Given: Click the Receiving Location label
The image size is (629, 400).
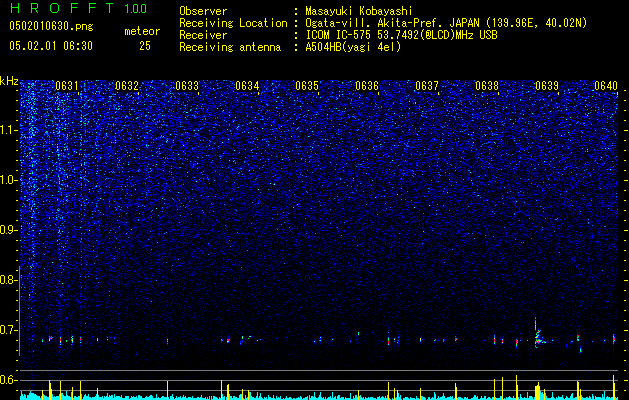Looking at the screenshot, I should tap(233, 23).
